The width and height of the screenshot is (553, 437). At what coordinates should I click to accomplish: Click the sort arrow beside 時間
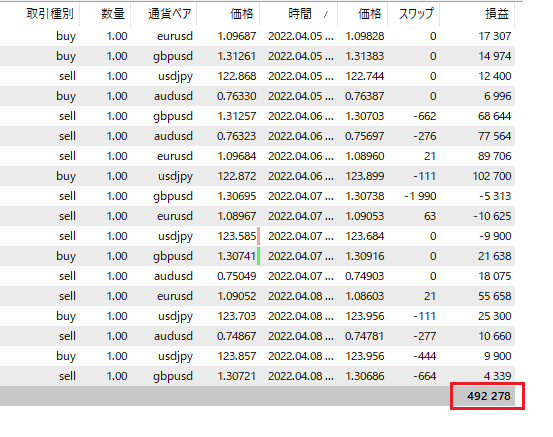[x=326, y=14]
